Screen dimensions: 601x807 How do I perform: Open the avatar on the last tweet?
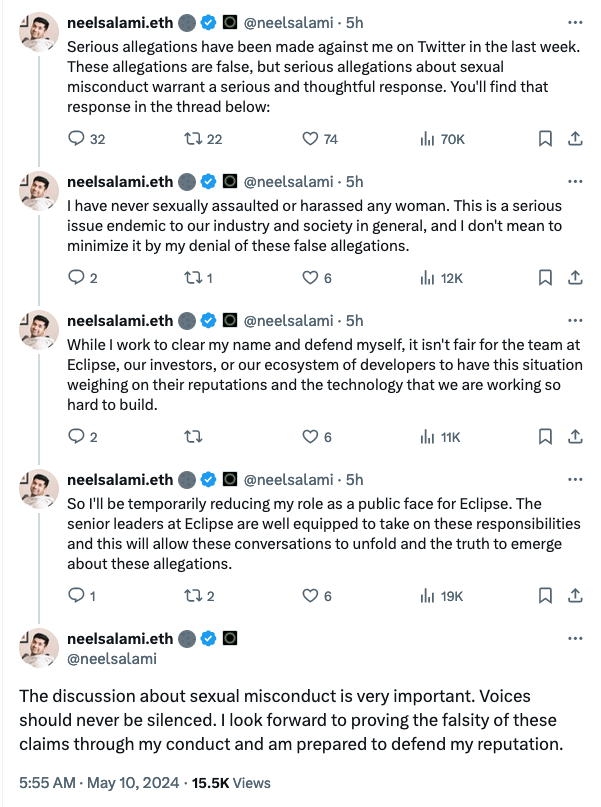(39, 647)
